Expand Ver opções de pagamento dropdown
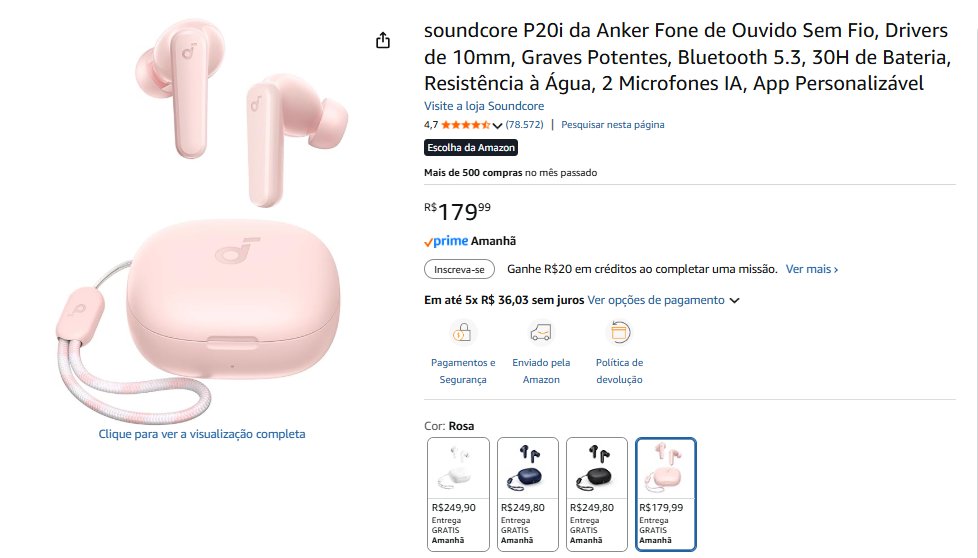This screenshot has width=978, height=558. (734, 300)
